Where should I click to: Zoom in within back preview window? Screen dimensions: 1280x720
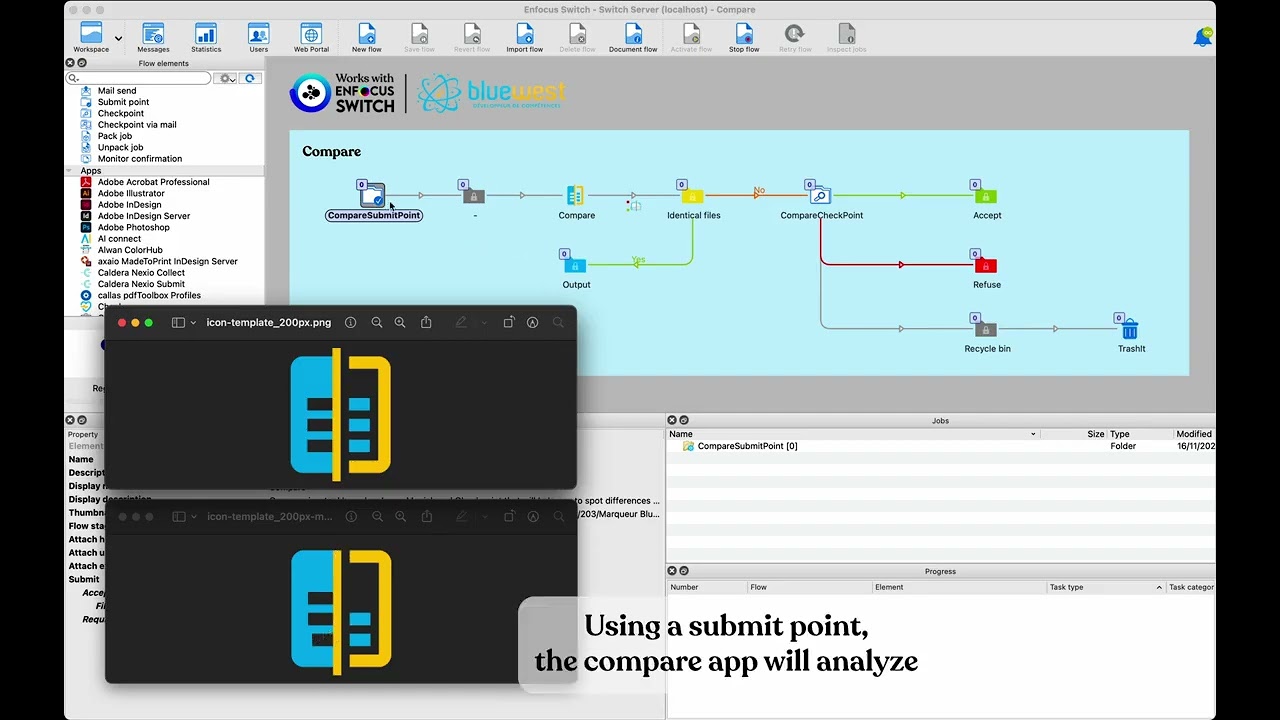[x=400, y=517]
